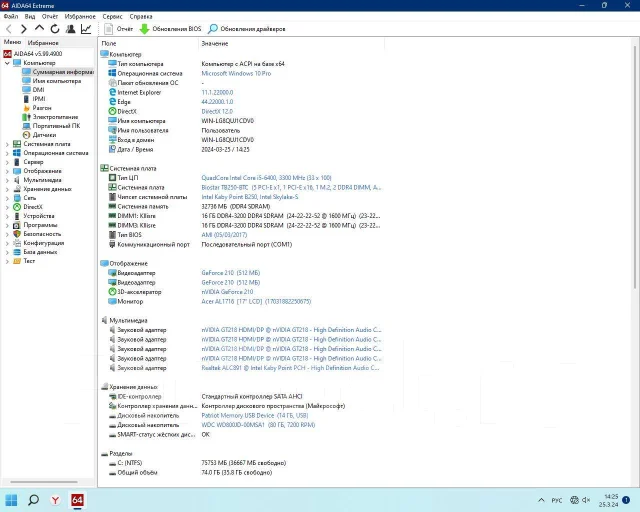Select DMI item in the tree
The width and height of the screenshot is (640, 512).
pyautogui.click(x=33, y=90)
